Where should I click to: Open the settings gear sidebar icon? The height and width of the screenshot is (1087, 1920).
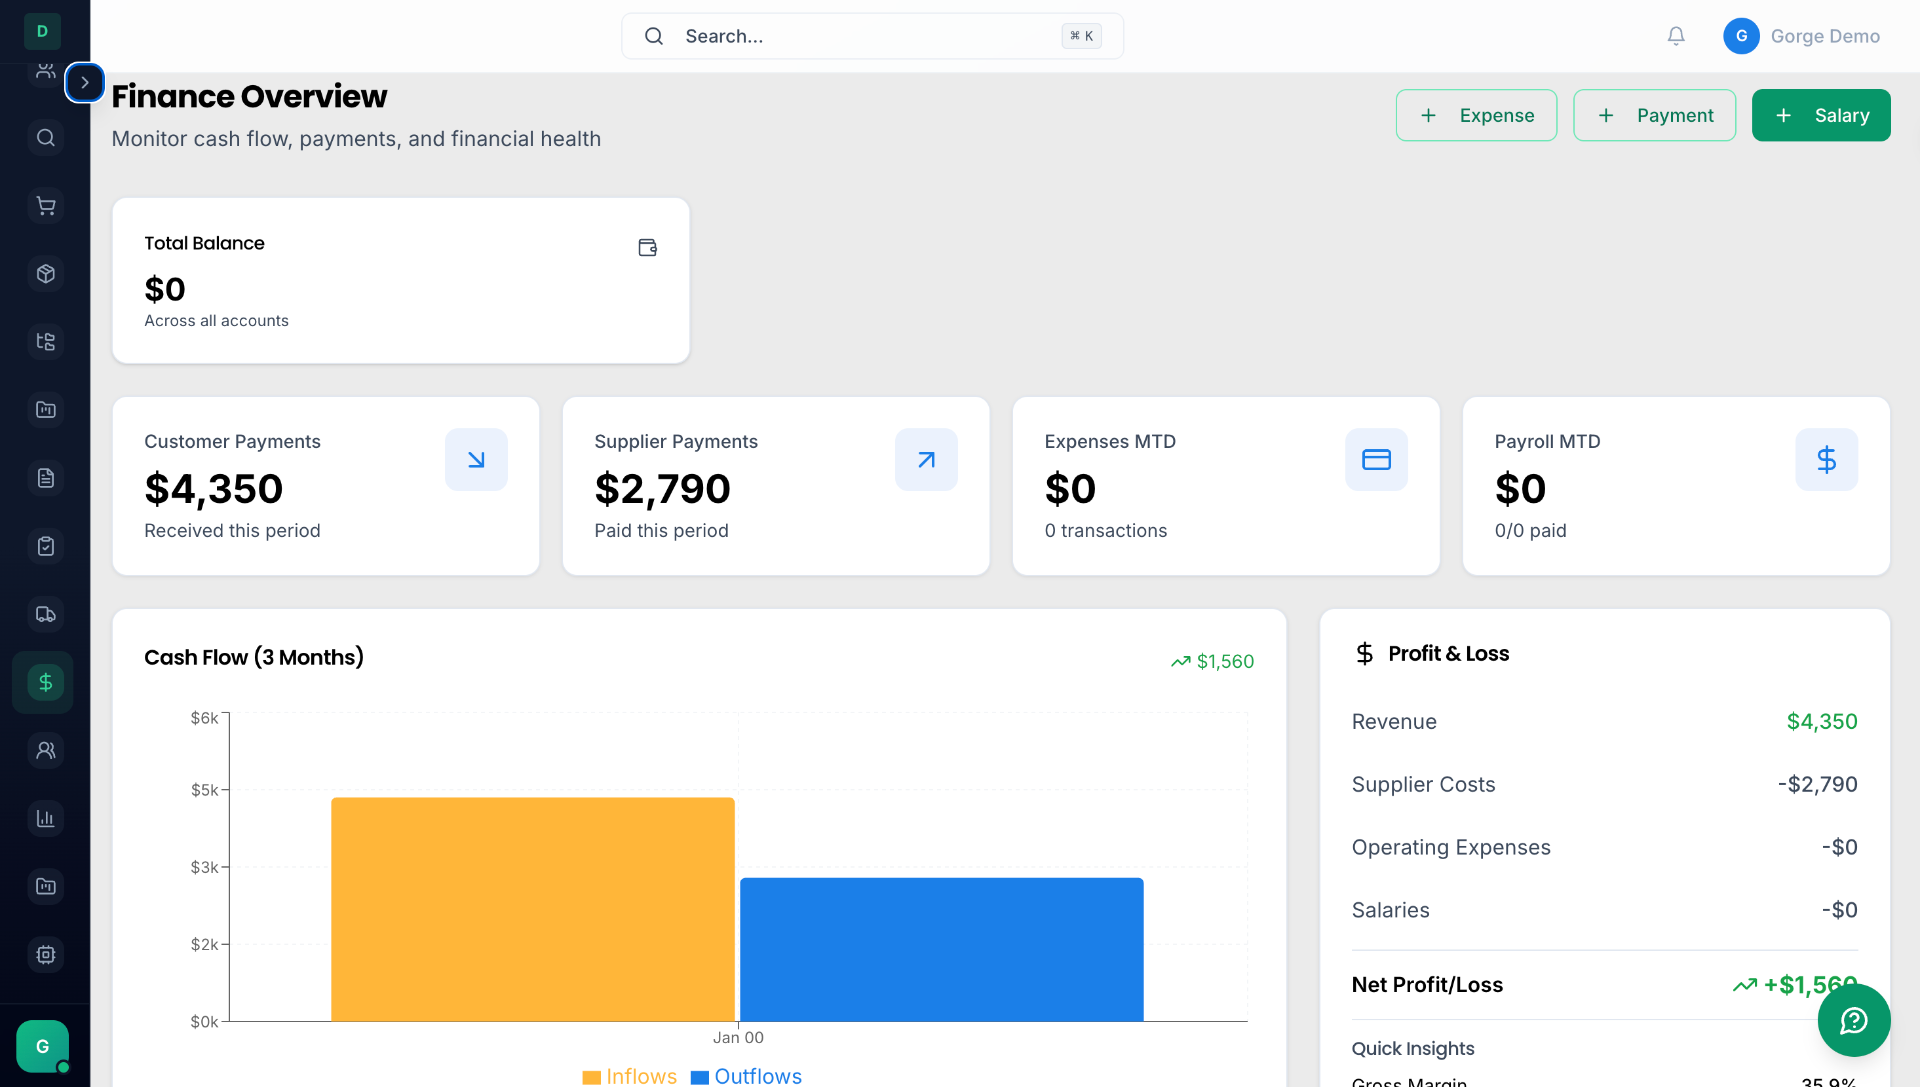46,954
